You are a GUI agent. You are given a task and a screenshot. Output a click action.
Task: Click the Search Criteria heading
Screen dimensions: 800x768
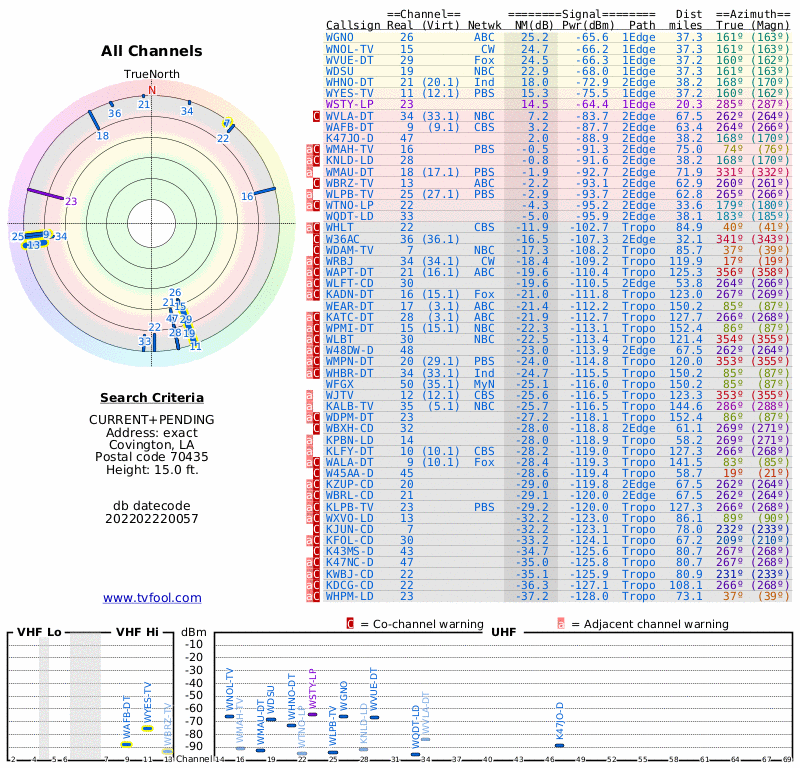tap(152, 398)
